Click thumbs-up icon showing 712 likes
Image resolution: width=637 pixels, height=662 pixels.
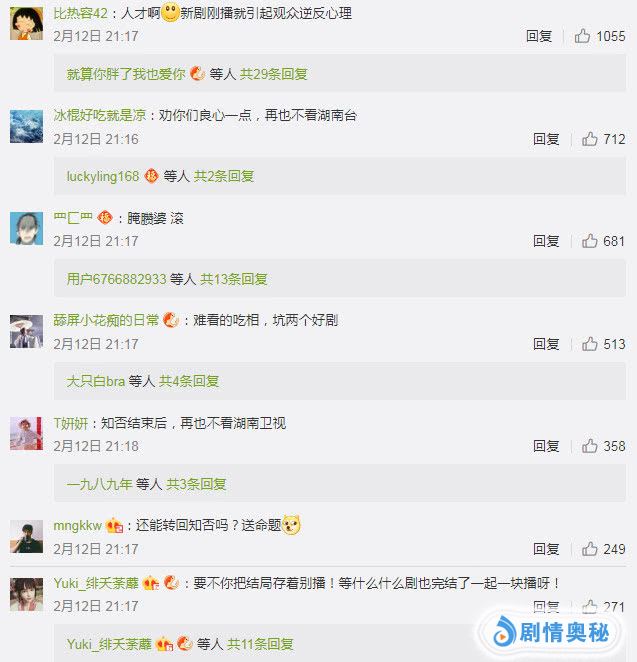590,139
